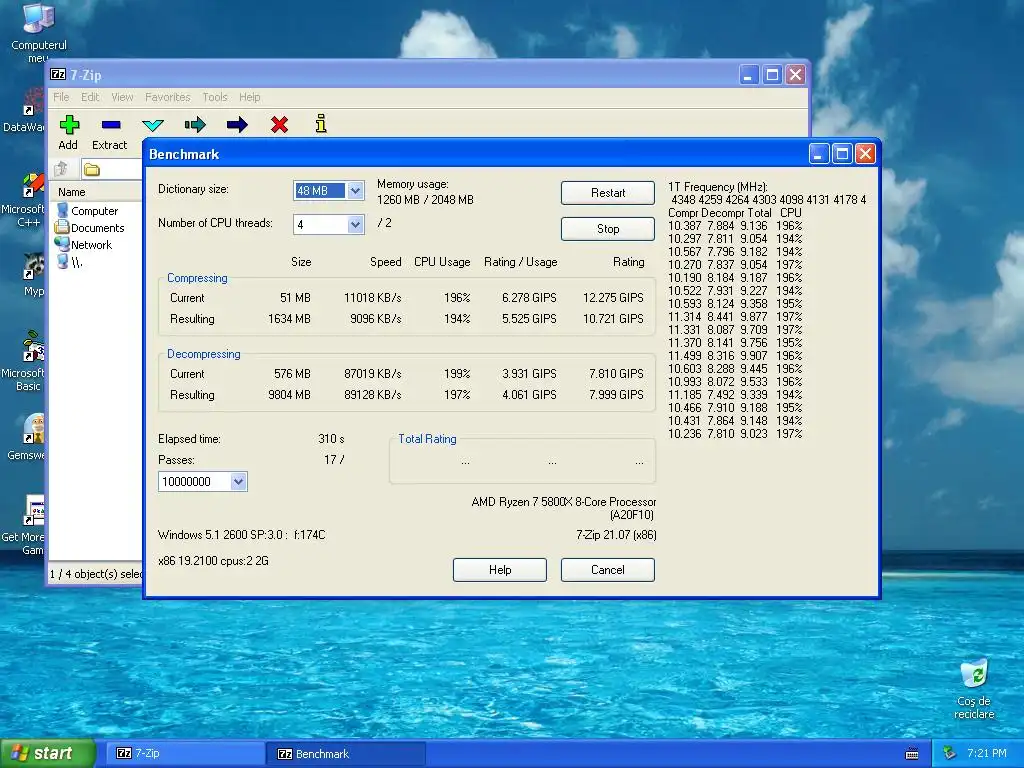Switch to 7-Zip taskbar button
Image resolution: width=1024 pixels, height=768 pixels.
184,753
